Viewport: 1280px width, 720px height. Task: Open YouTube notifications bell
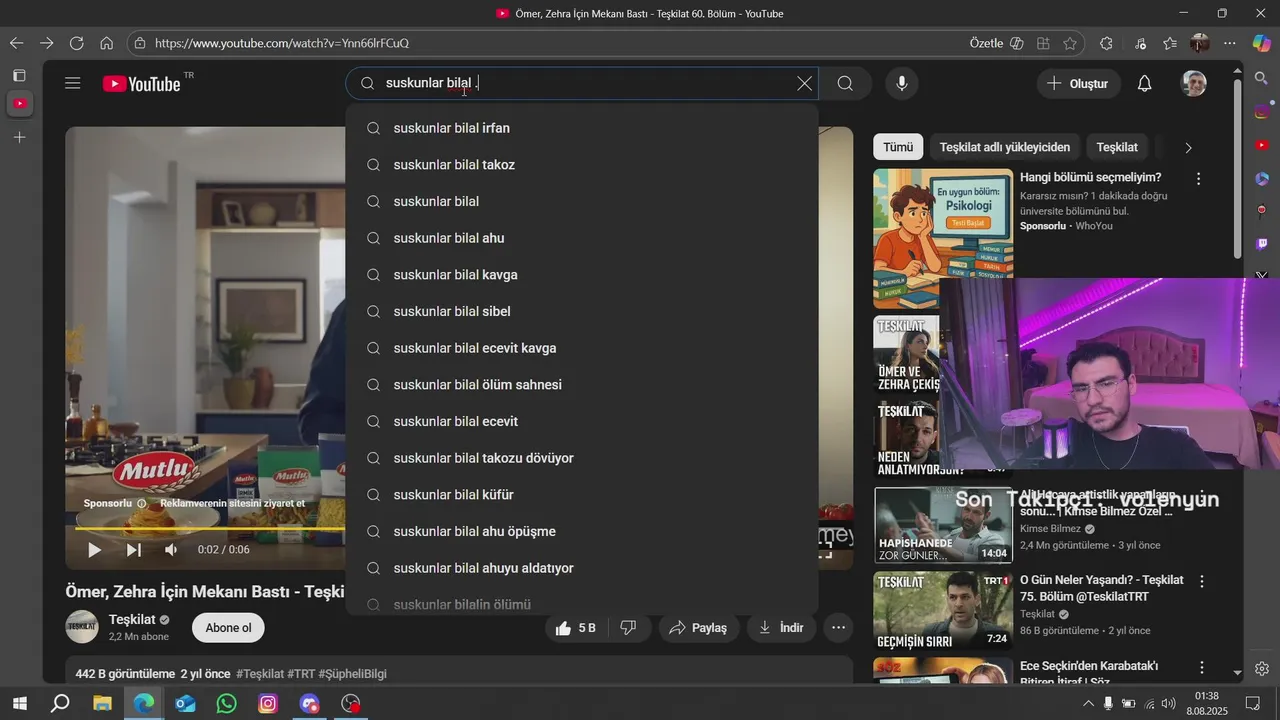tap(1144, 83)
